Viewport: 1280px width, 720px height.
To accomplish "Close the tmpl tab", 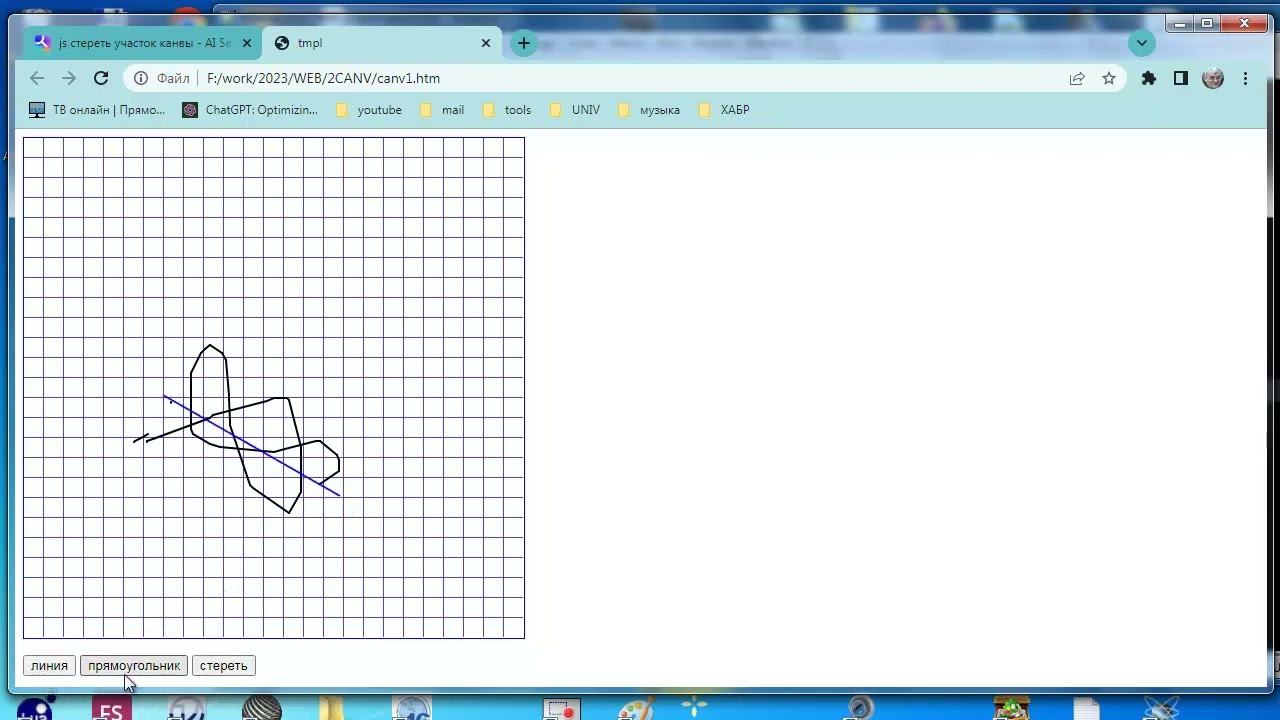I will click(x=486, y=43).
